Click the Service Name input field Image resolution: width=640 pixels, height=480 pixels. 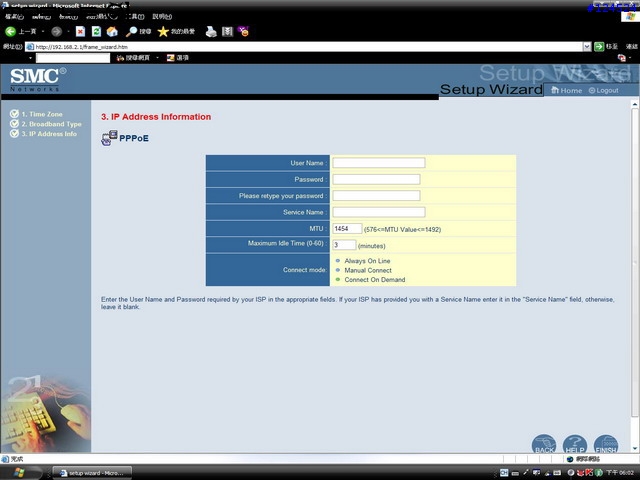point(379,212)
